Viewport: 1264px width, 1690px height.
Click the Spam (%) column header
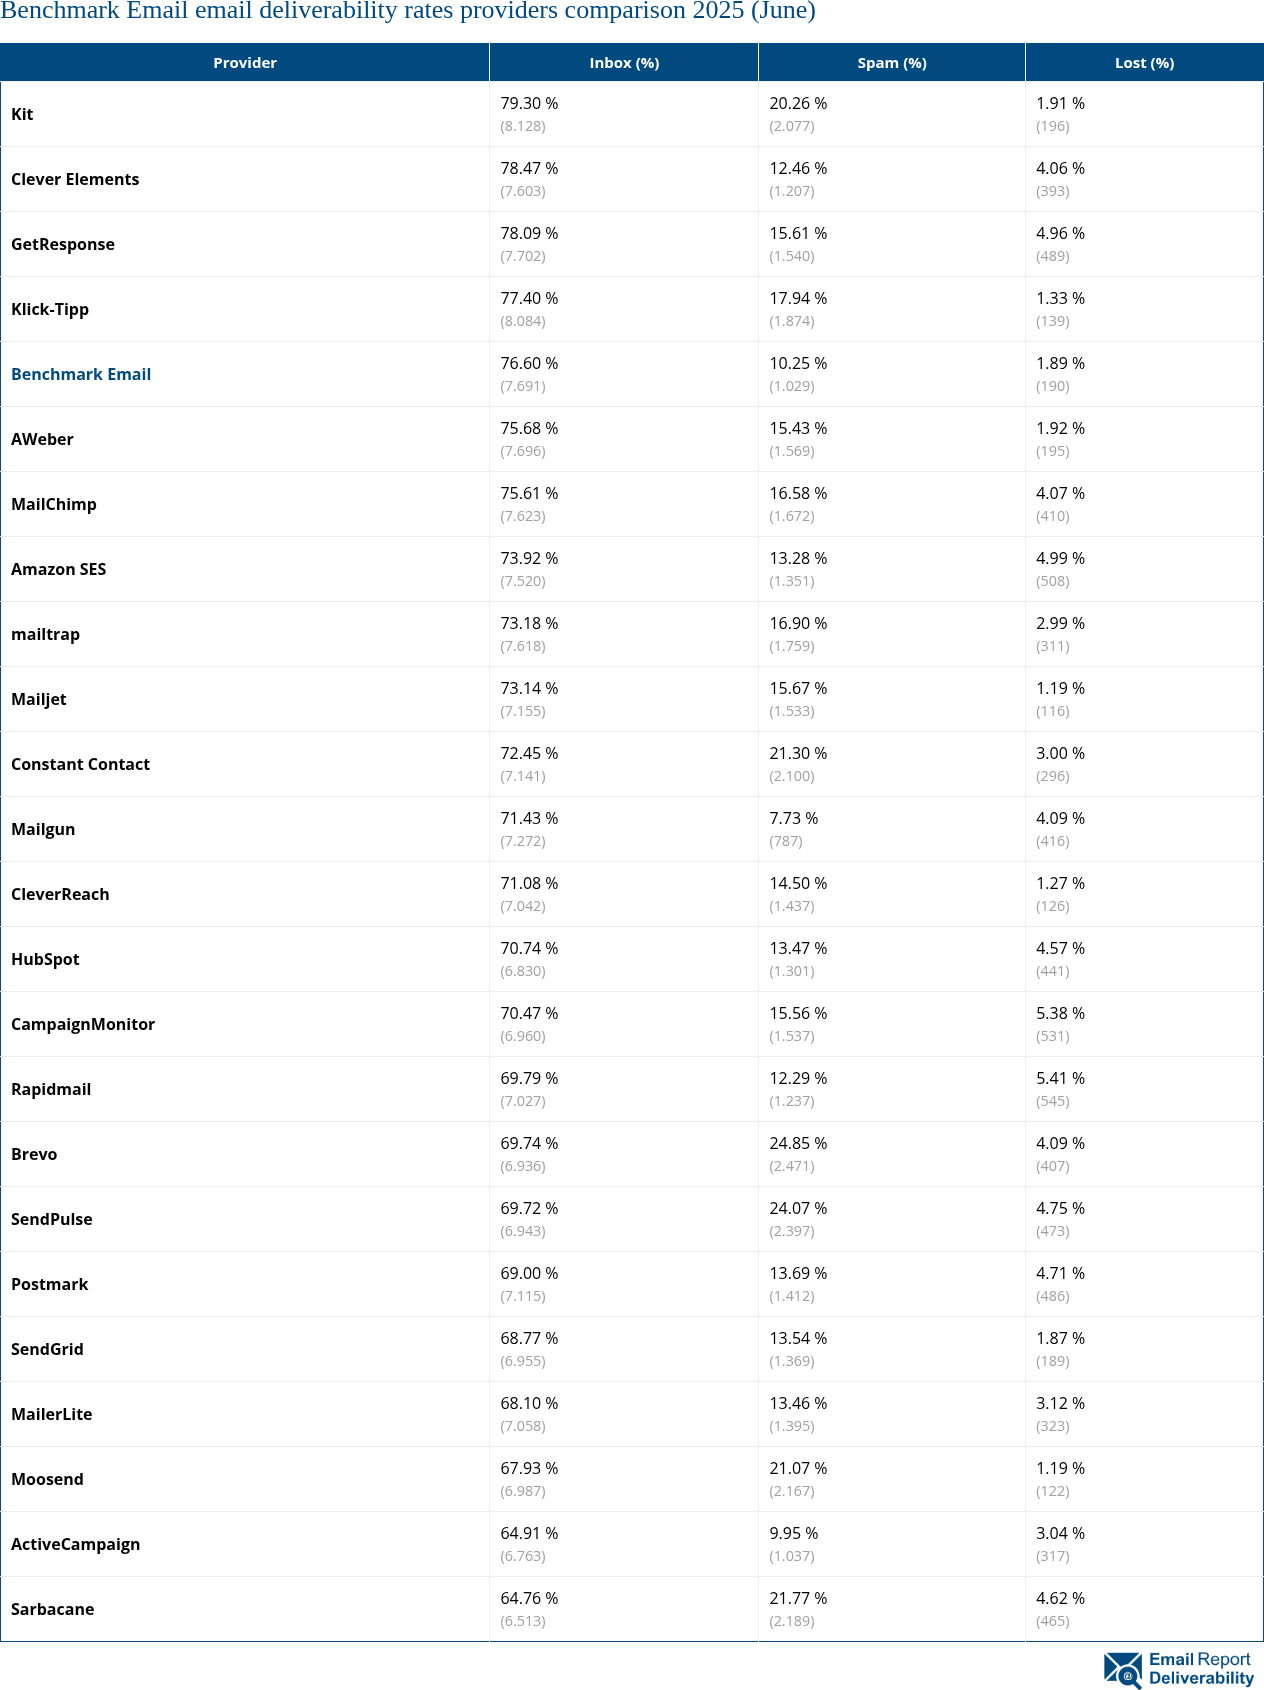click(x=892, y=63)
